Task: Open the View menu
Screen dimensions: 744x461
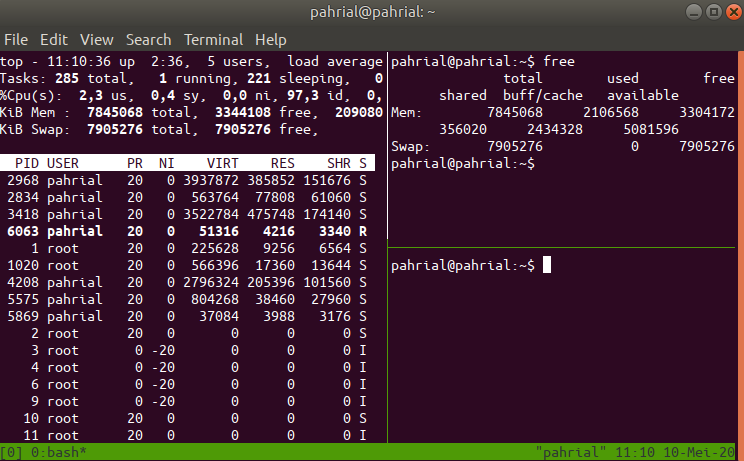Action: click(96, 40)
